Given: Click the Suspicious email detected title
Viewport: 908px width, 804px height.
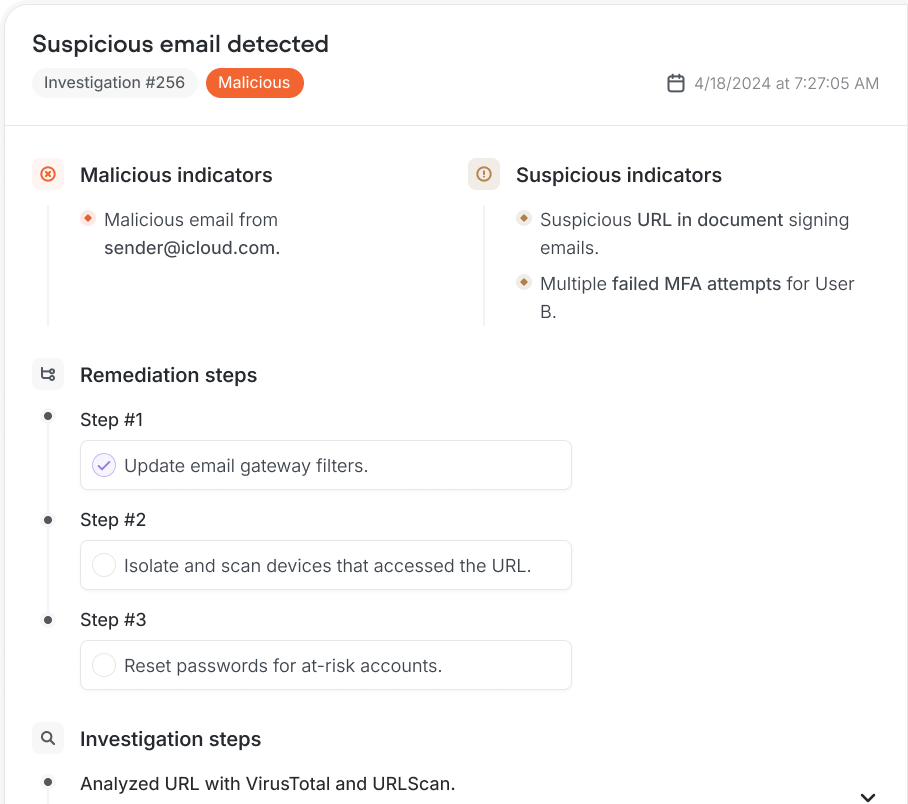Looking at the screenshot, I should 180,44.
